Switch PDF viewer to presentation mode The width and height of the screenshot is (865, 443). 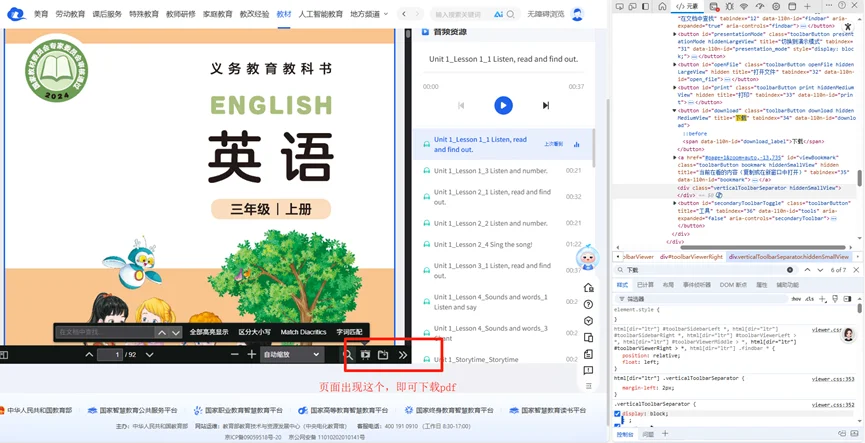point(365,355)
